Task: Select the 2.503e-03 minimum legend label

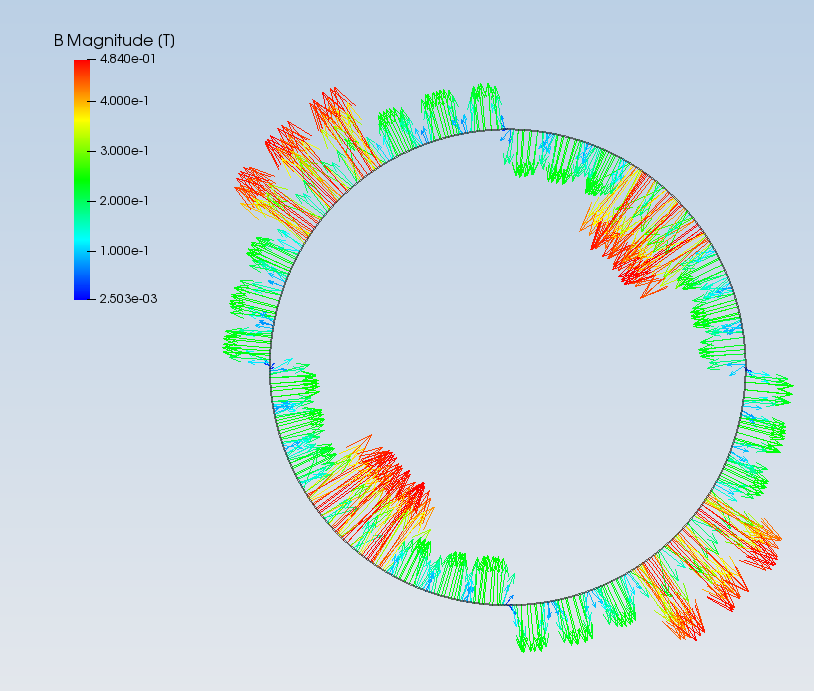Action: click(x=126, y=299)
